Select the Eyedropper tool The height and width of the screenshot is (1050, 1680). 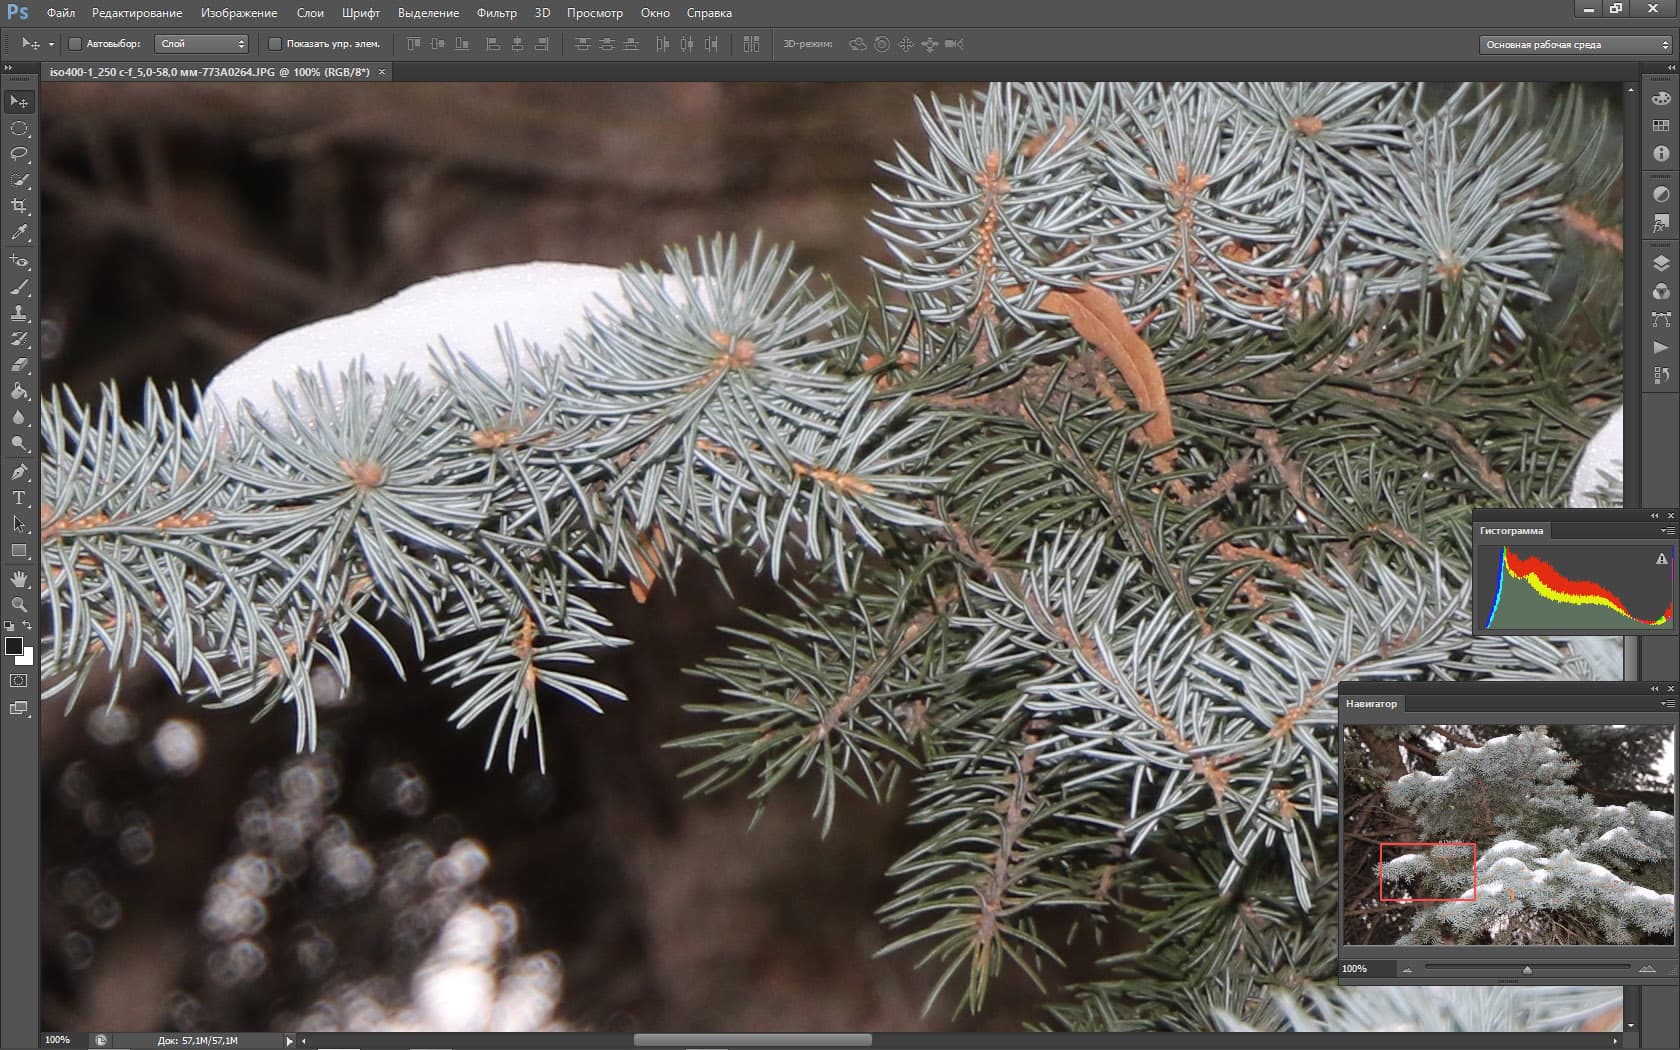pos(19,232)
